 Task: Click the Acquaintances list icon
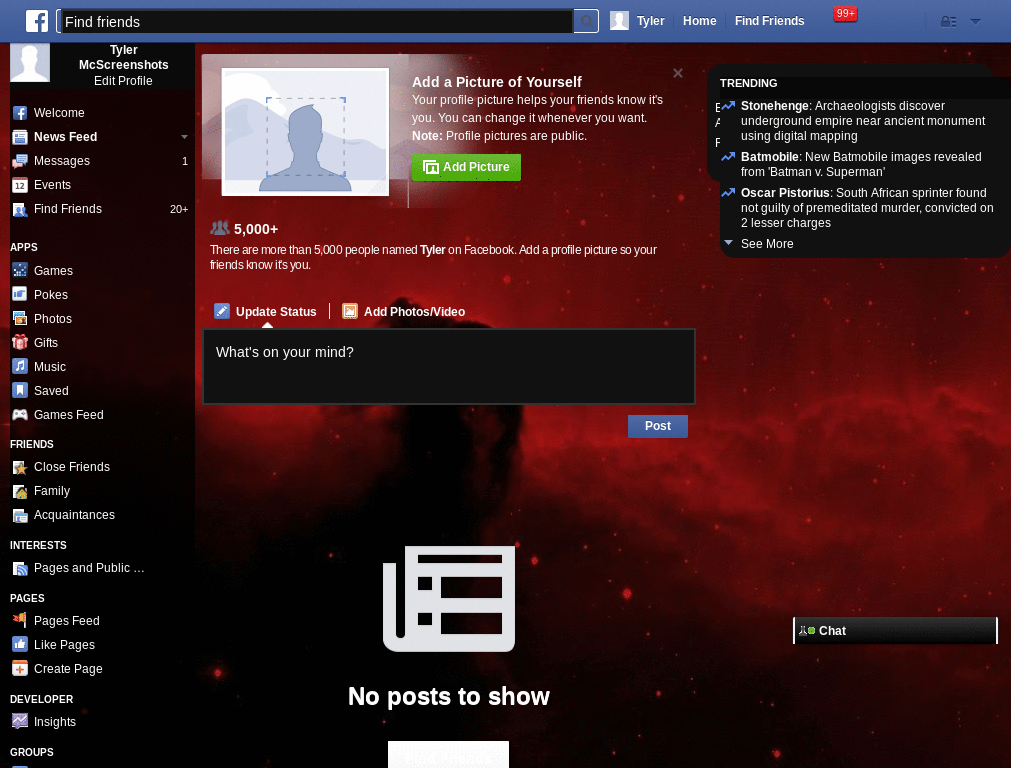coord(20,515)
